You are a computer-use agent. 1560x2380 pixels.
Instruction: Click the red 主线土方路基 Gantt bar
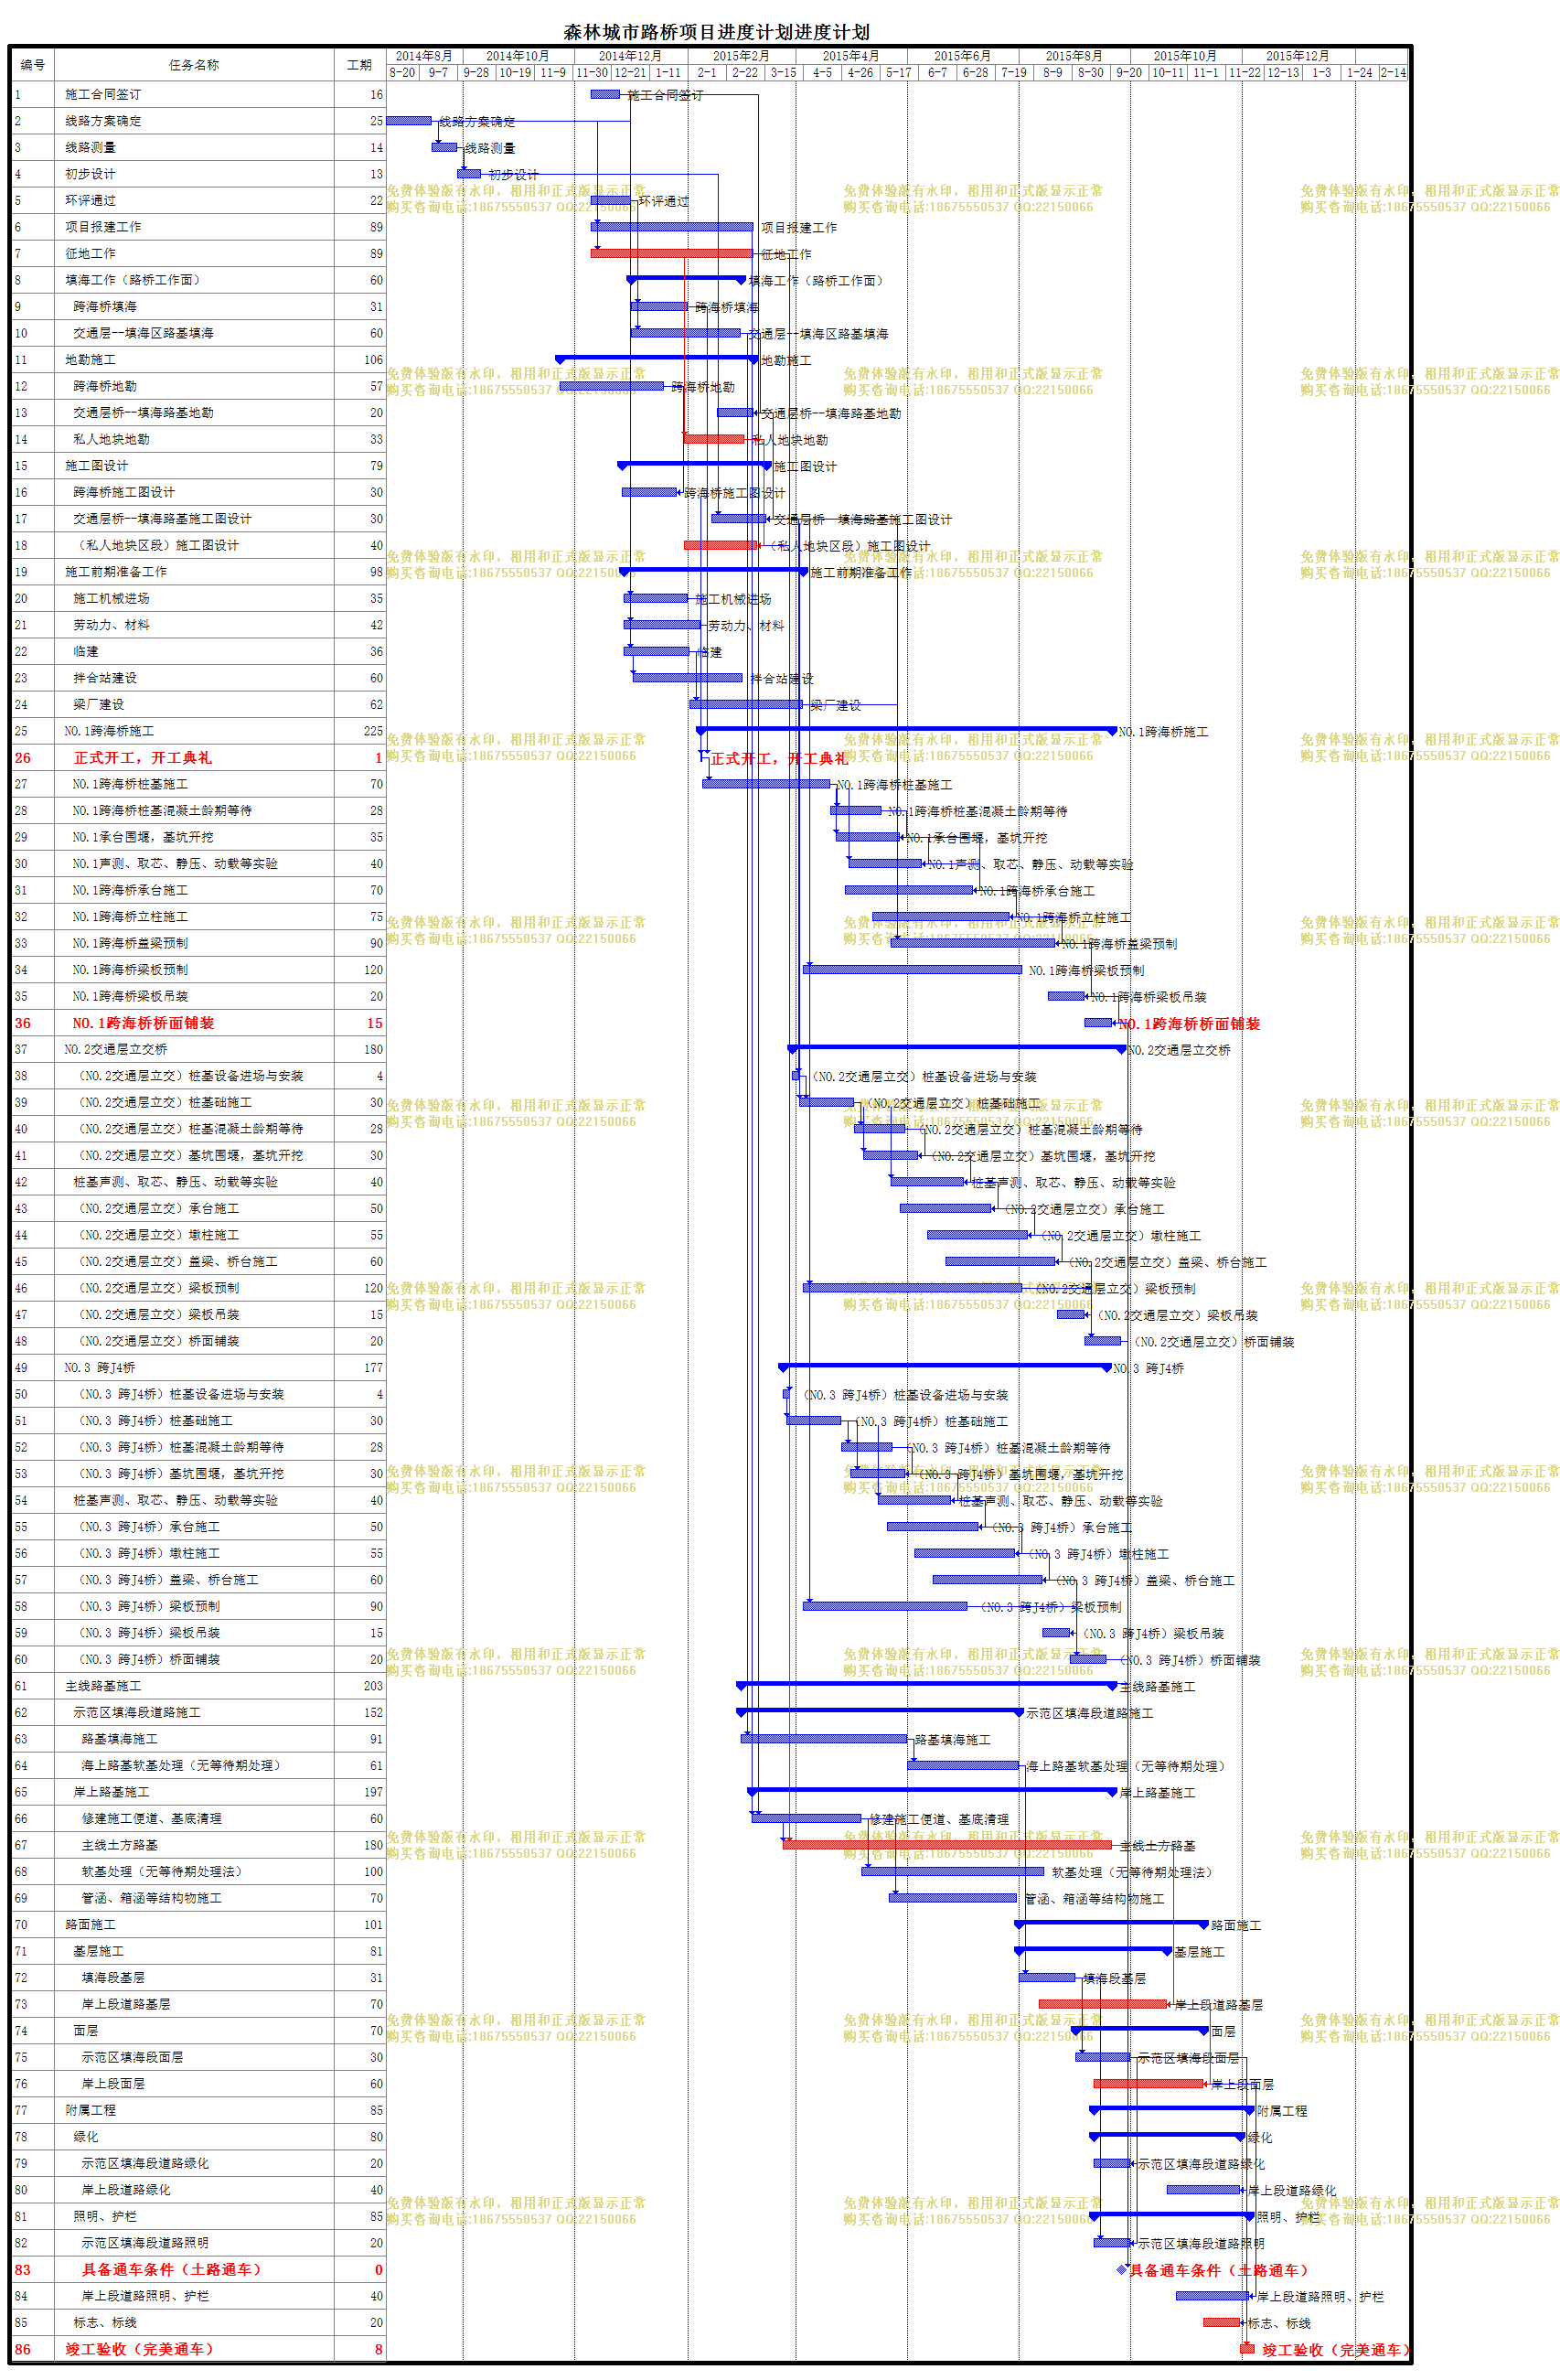click(947, 1844)
